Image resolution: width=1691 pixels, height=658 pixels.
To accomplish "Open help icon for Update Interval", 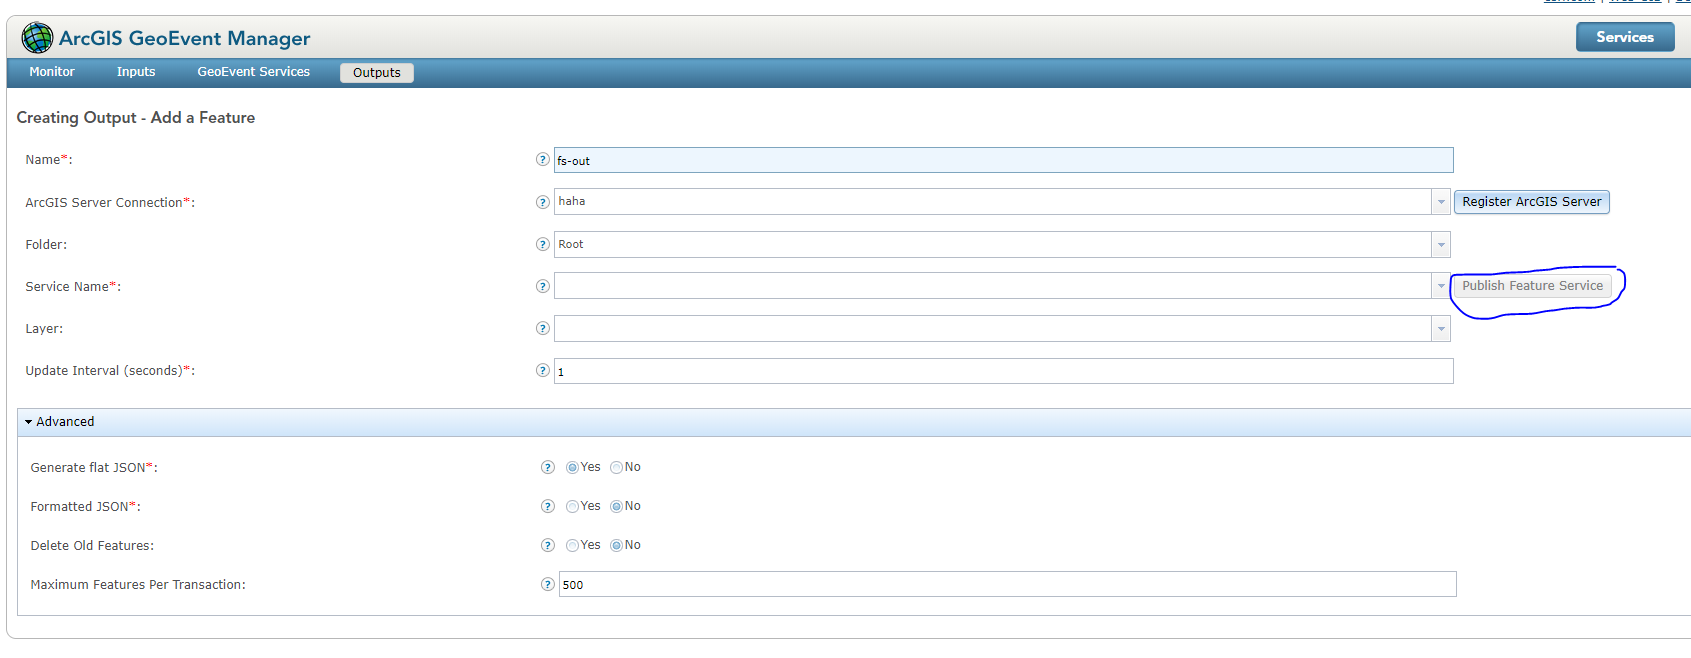I will point(543,370).
